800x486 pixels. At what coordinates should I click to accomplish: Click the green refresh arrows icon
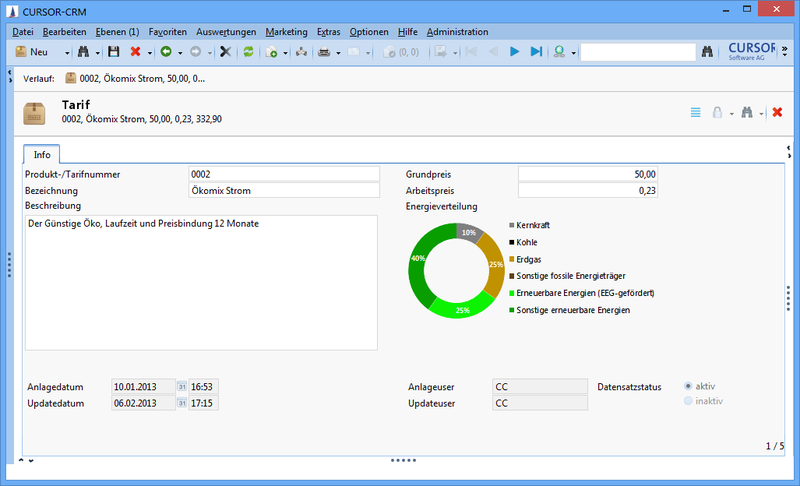[x=248, y=51]
